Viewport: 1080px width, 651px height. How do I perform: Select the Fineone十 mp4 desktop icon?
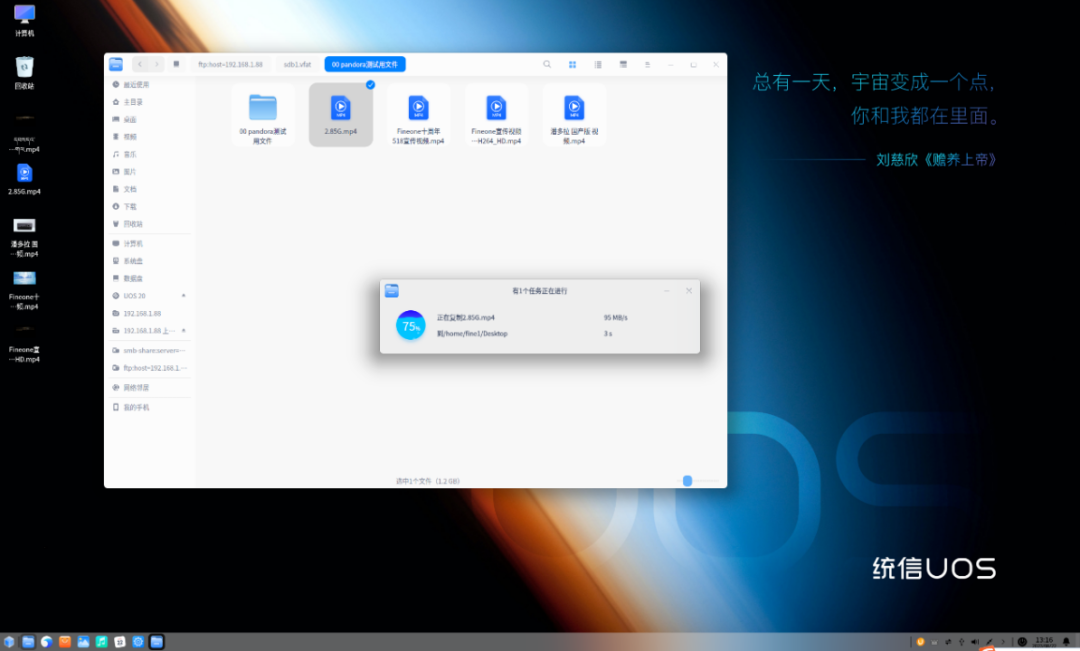24,290
